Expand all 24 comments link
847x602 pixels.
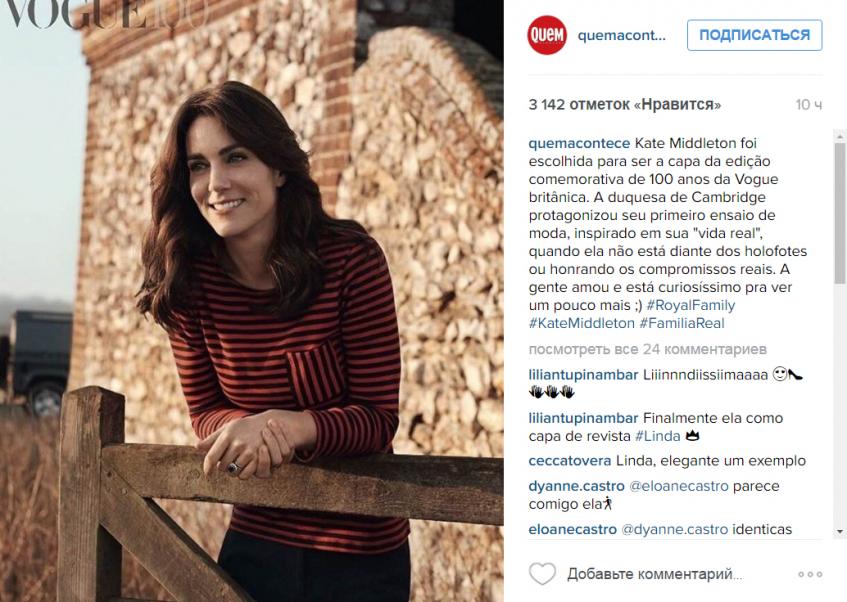tap(648, 349)
